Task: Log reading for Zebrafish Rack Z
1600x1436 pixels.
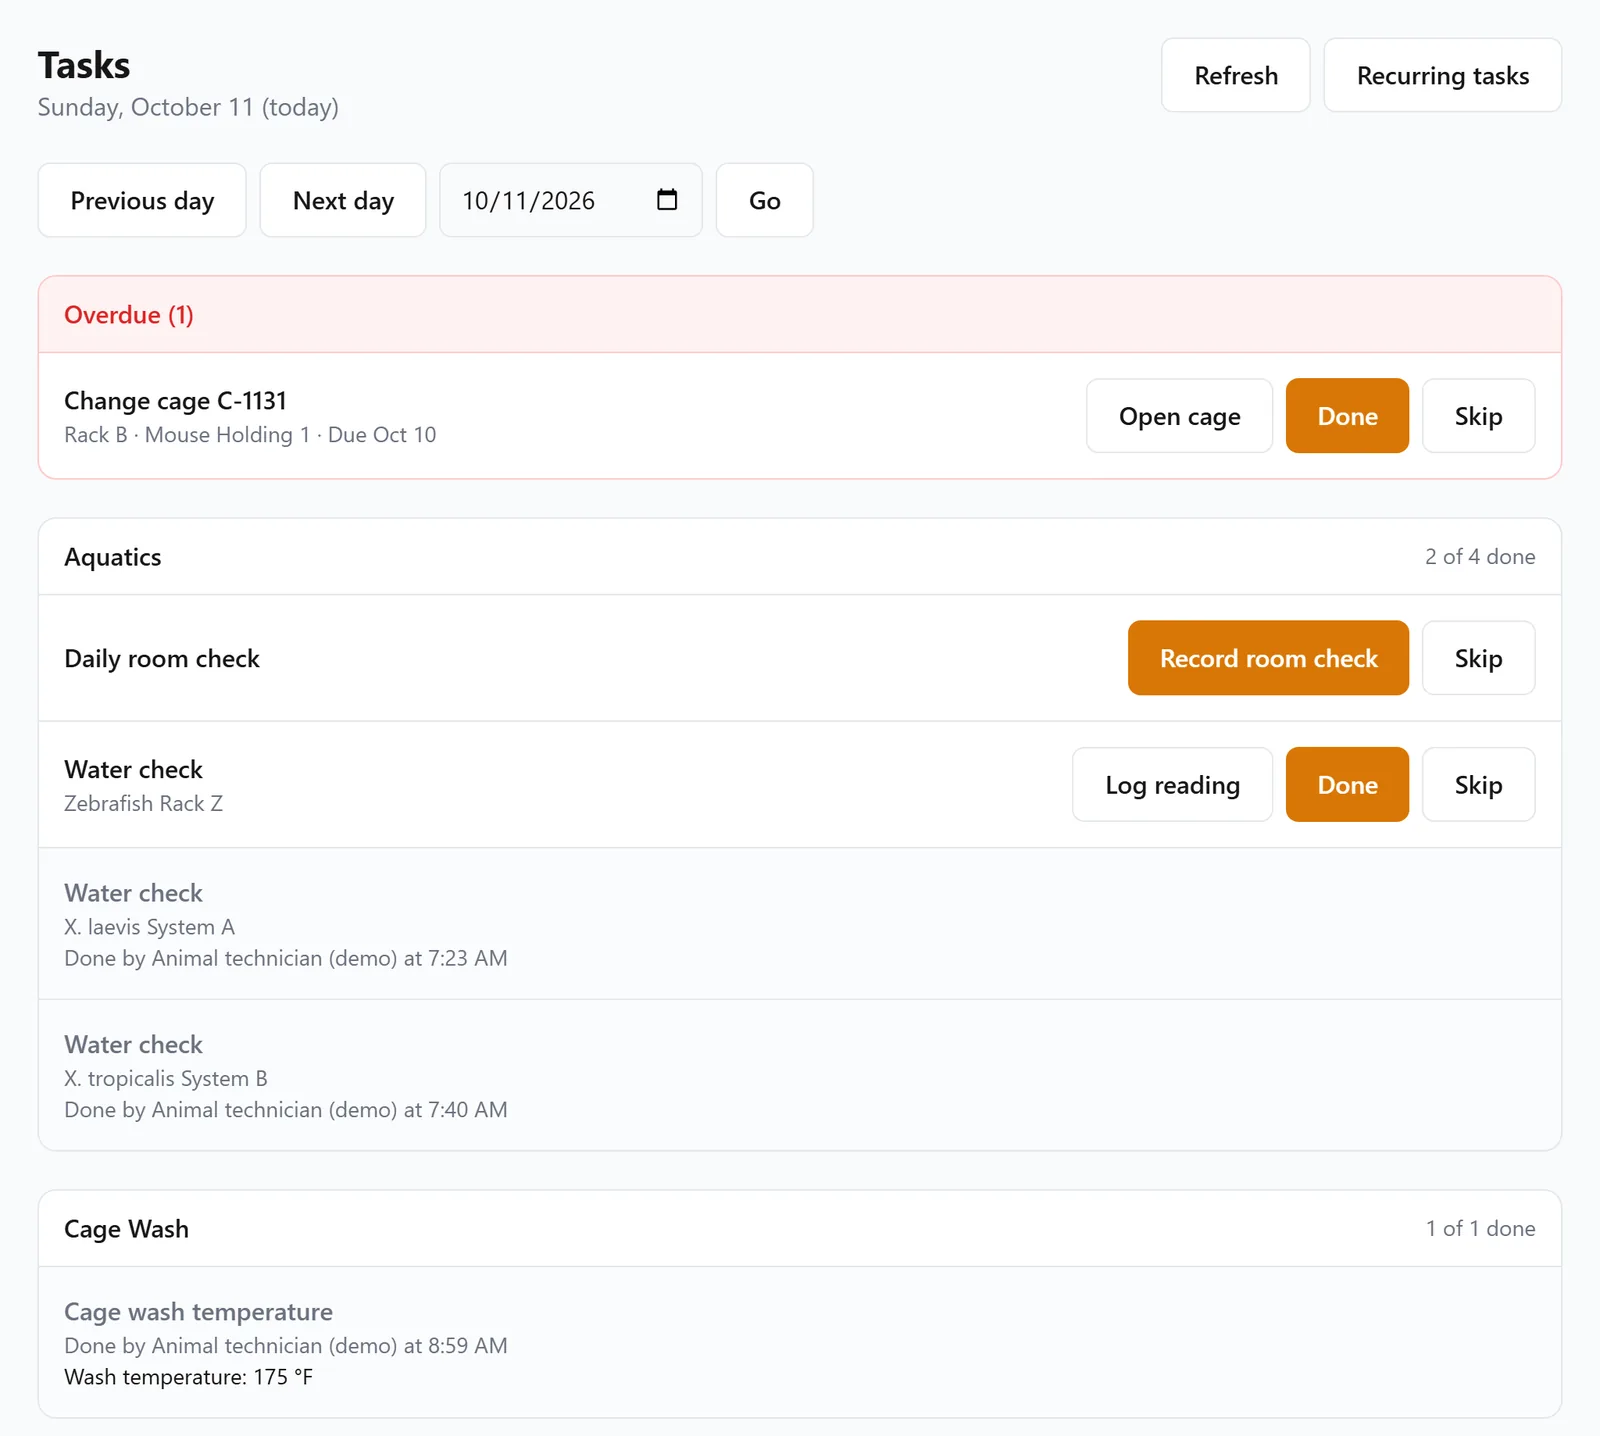Action: 1172,785
